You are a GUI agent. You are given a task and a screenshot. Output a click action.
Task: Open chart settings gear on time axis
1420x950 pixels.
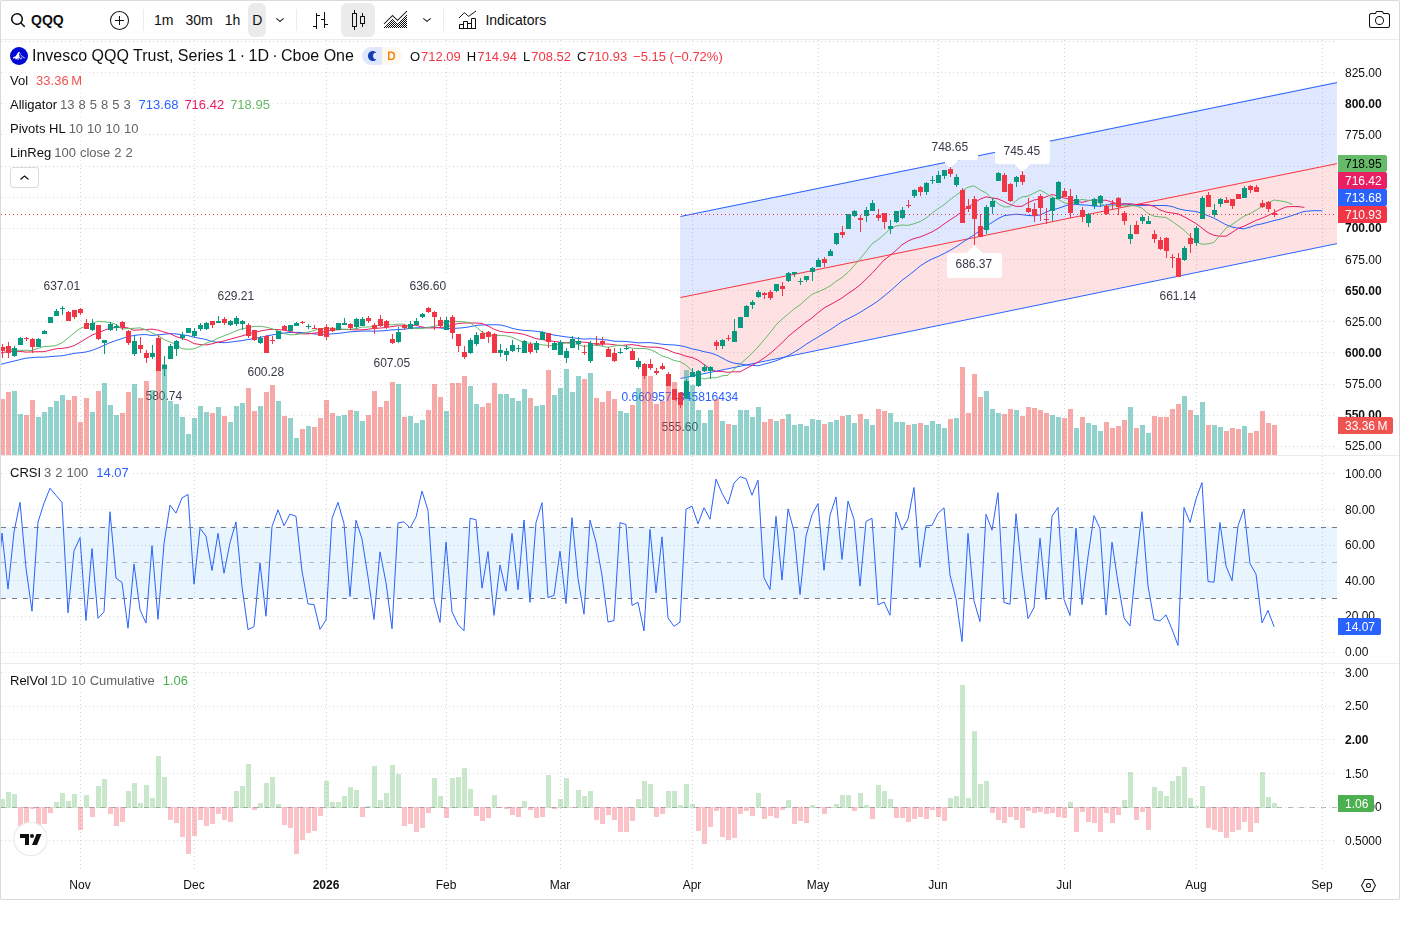click(1369, 885)
